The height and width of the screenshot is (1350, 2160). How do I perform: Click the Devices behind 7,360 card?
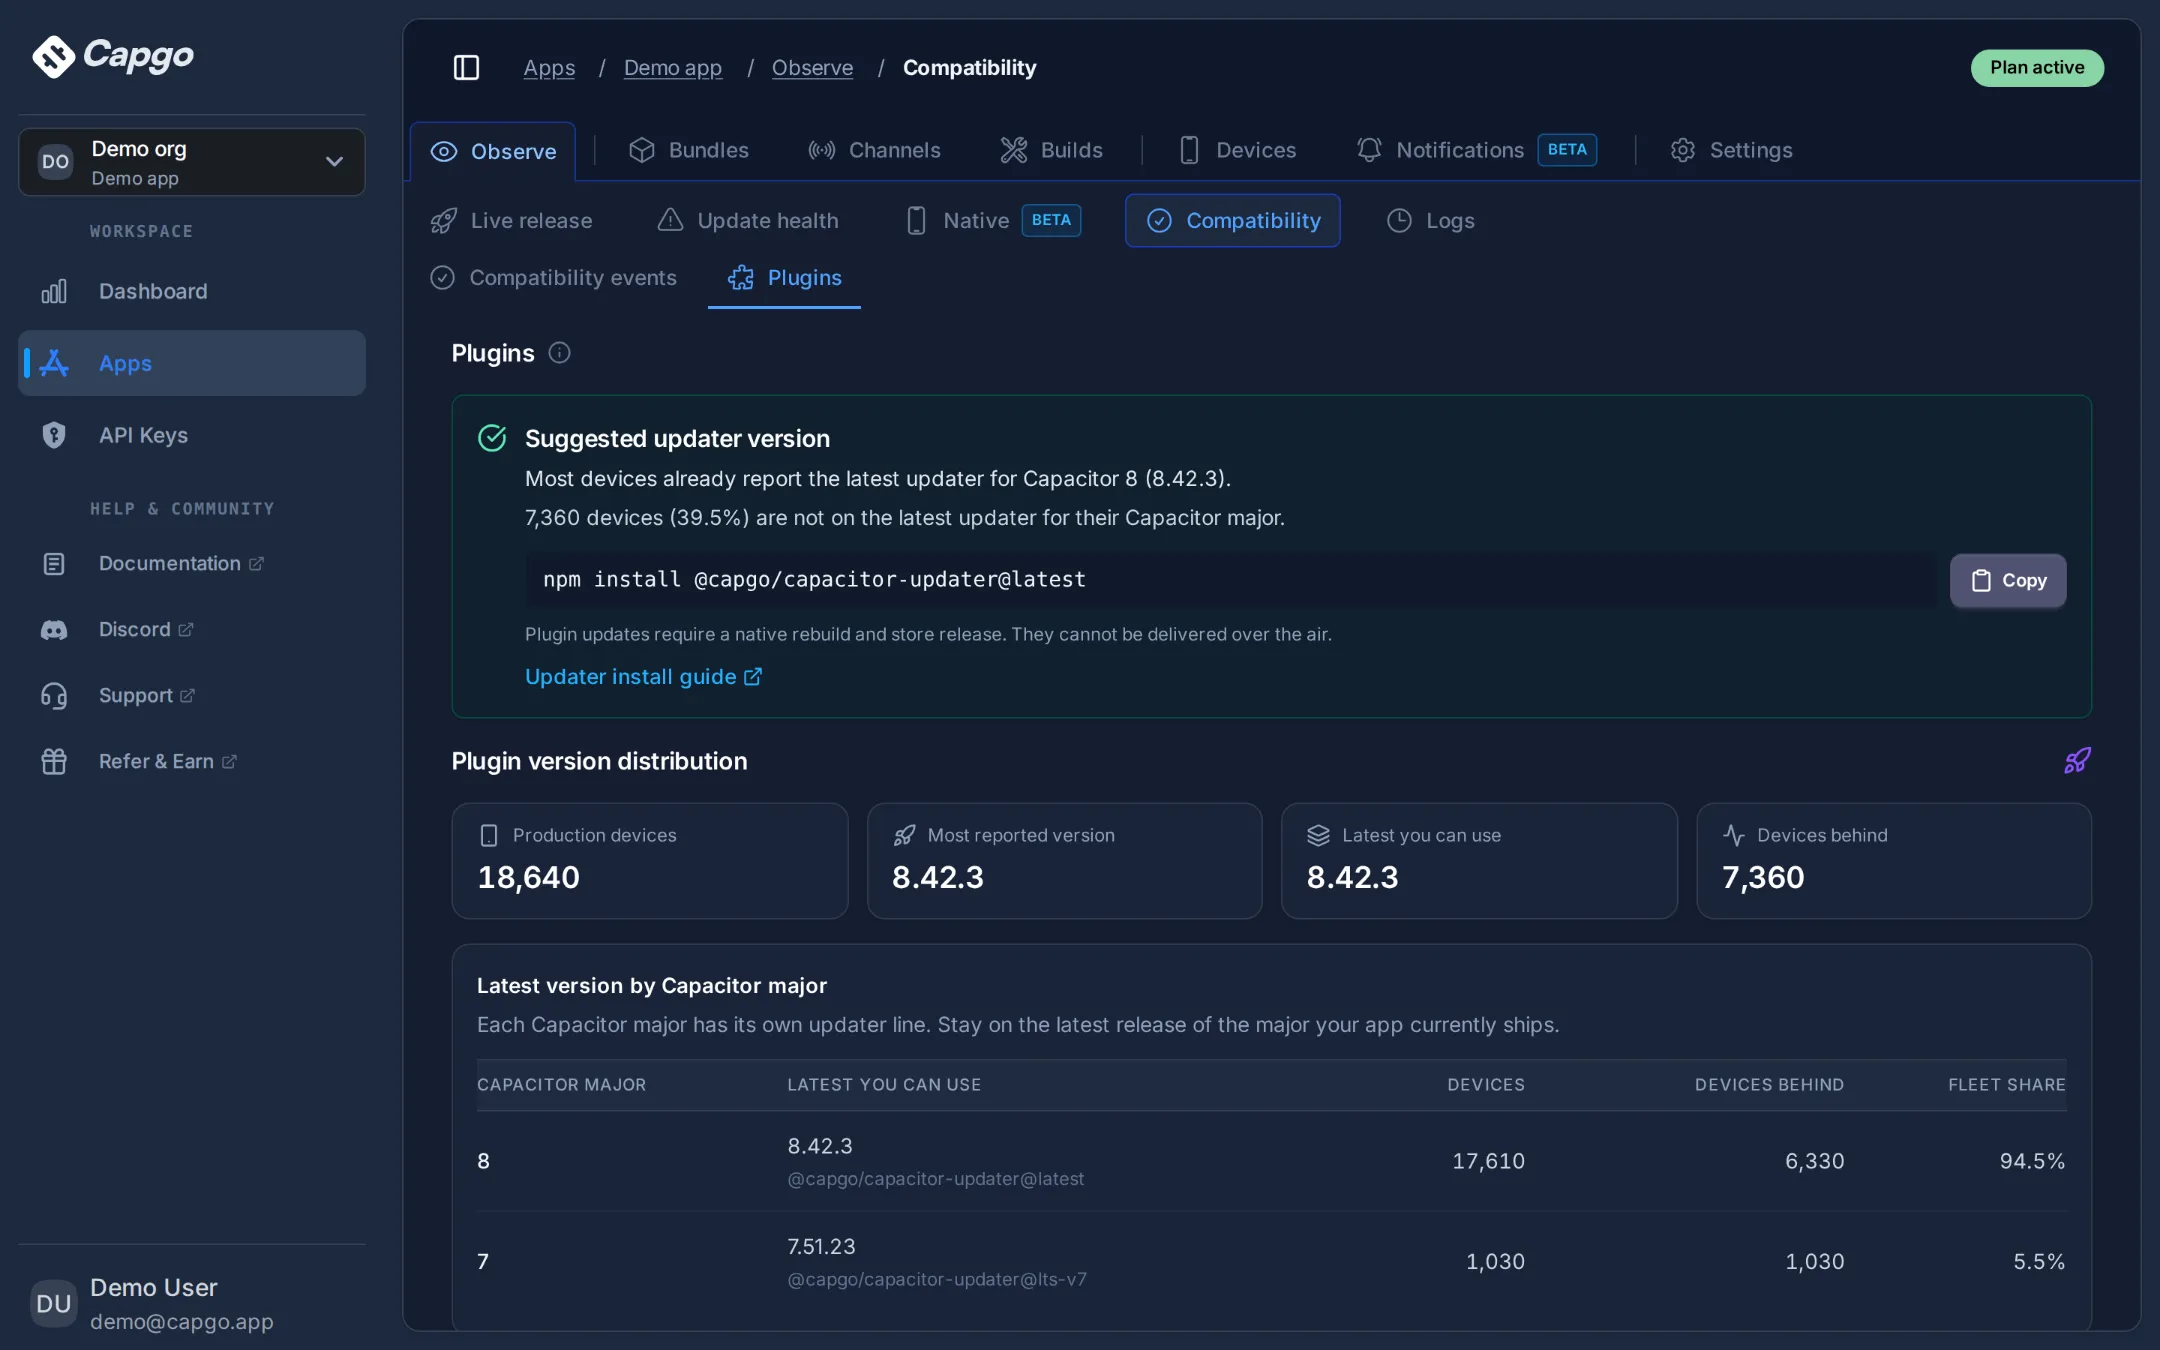[1894, 861]
